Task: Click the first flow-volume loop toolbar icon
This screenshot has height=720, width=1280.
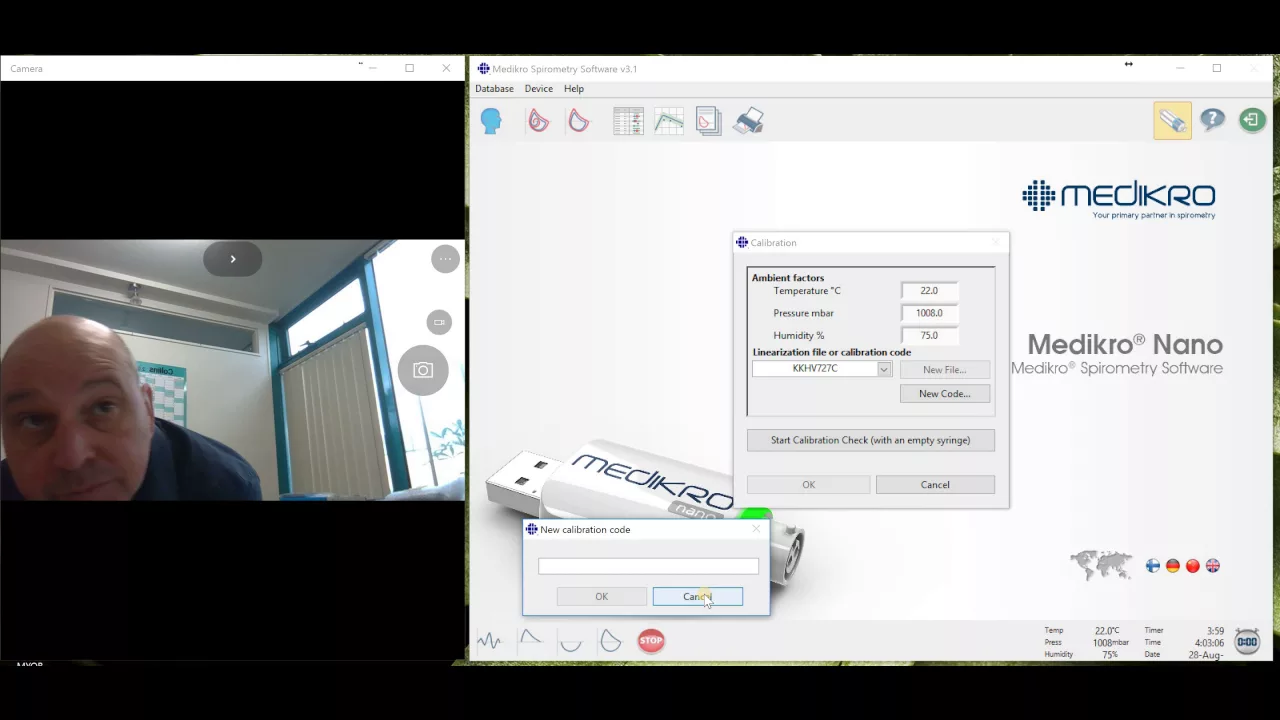Action: pos(539,121)
